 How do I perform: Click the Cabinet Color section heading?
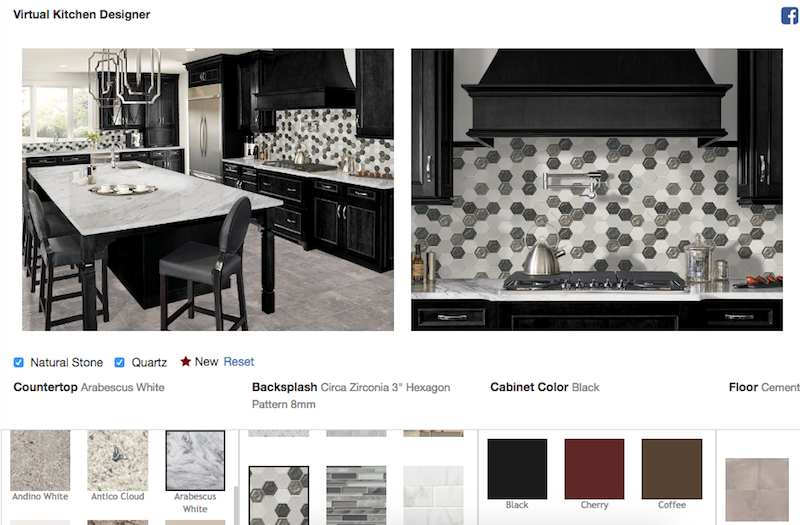coord(529,387)
